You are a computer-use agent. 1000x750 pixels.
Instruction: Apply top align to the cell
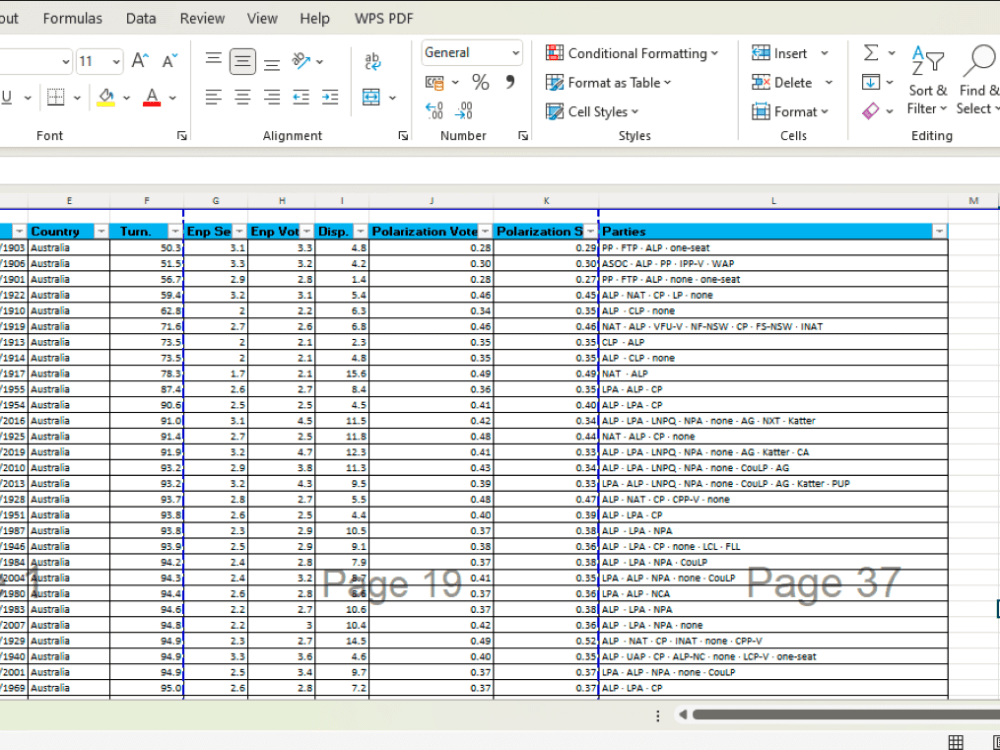click(214, 61)
